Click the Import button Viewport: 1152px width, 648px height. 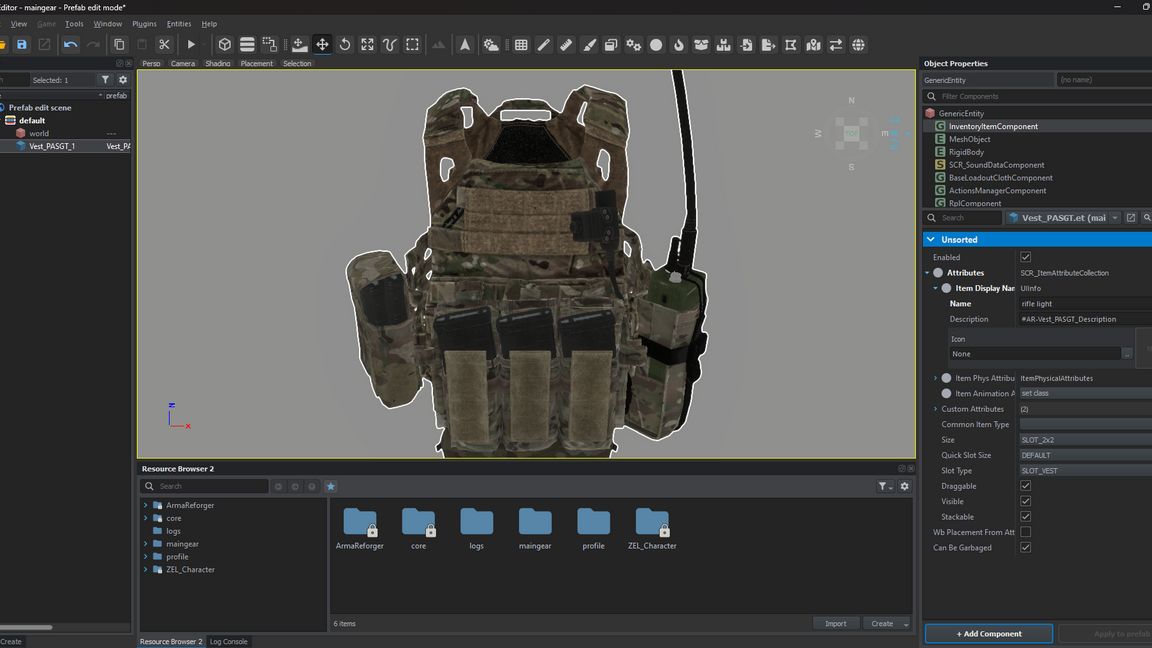click(x=835, y=624)
